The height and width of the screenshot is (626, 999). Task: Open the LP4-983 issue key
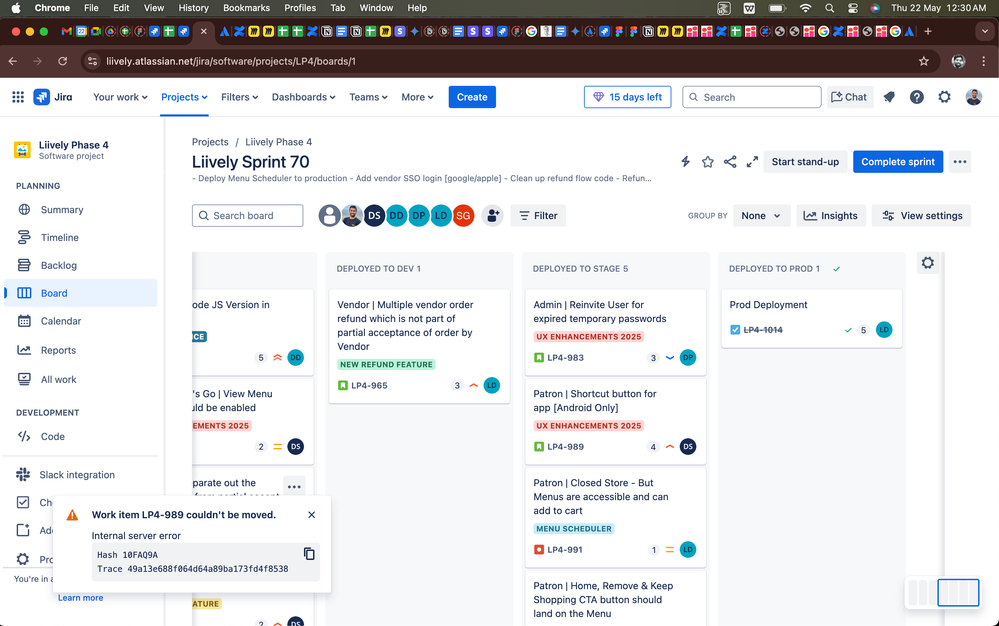coord(566,357)
